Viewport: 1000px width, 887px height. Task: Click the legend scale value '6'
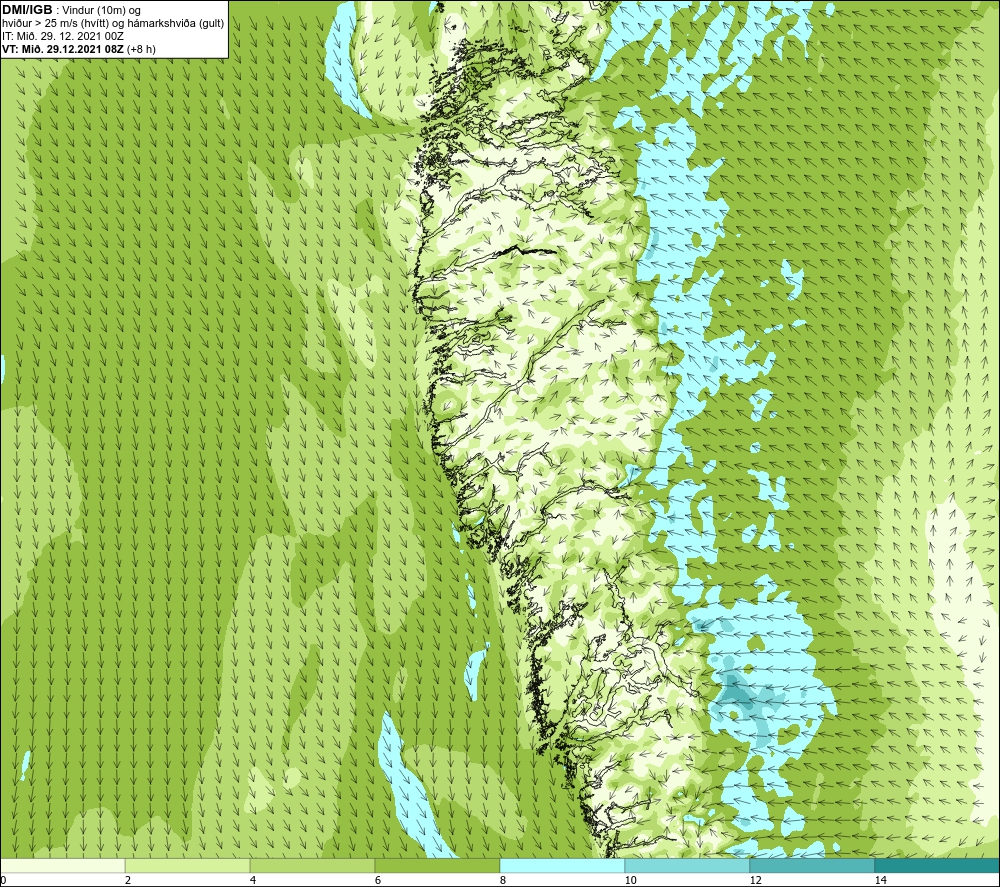(x=378, y=880)
